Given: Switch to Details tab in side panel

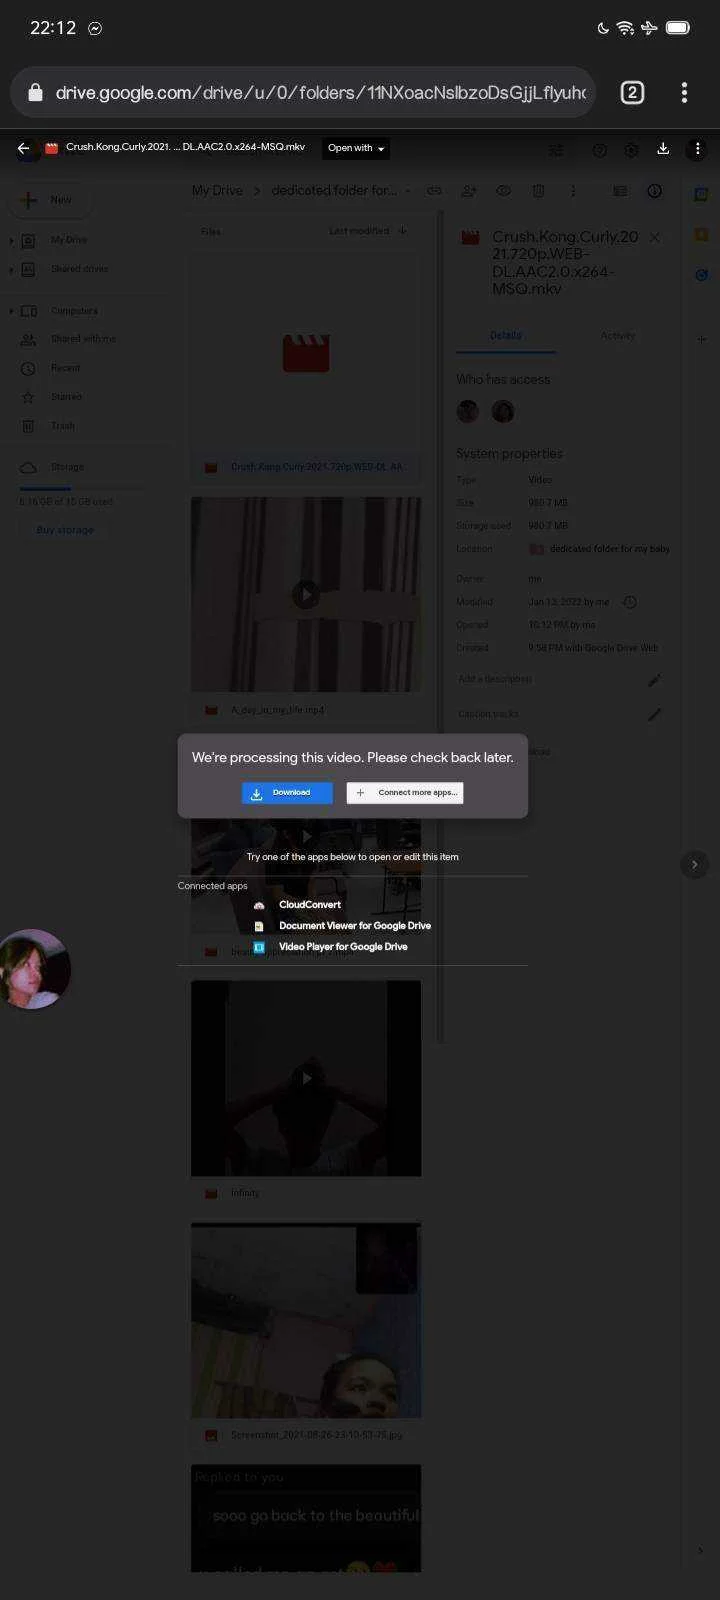Looking at the screenshot, I should coord(506,336).
